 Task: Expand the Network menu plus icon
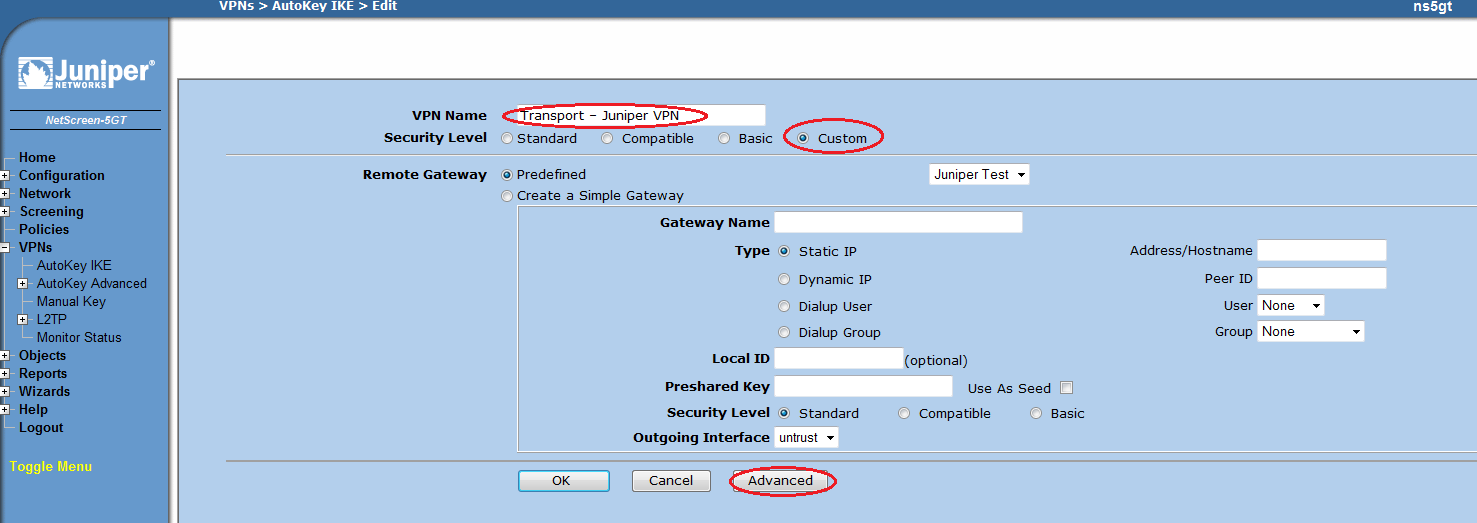tap(5, 194)
